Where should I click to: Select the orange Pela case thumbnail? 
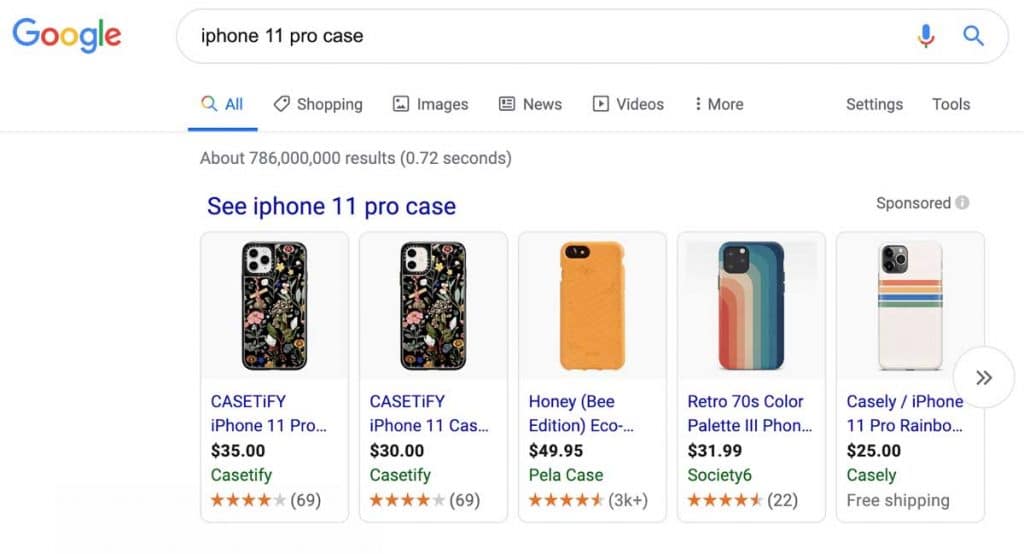tap(592, 305)
